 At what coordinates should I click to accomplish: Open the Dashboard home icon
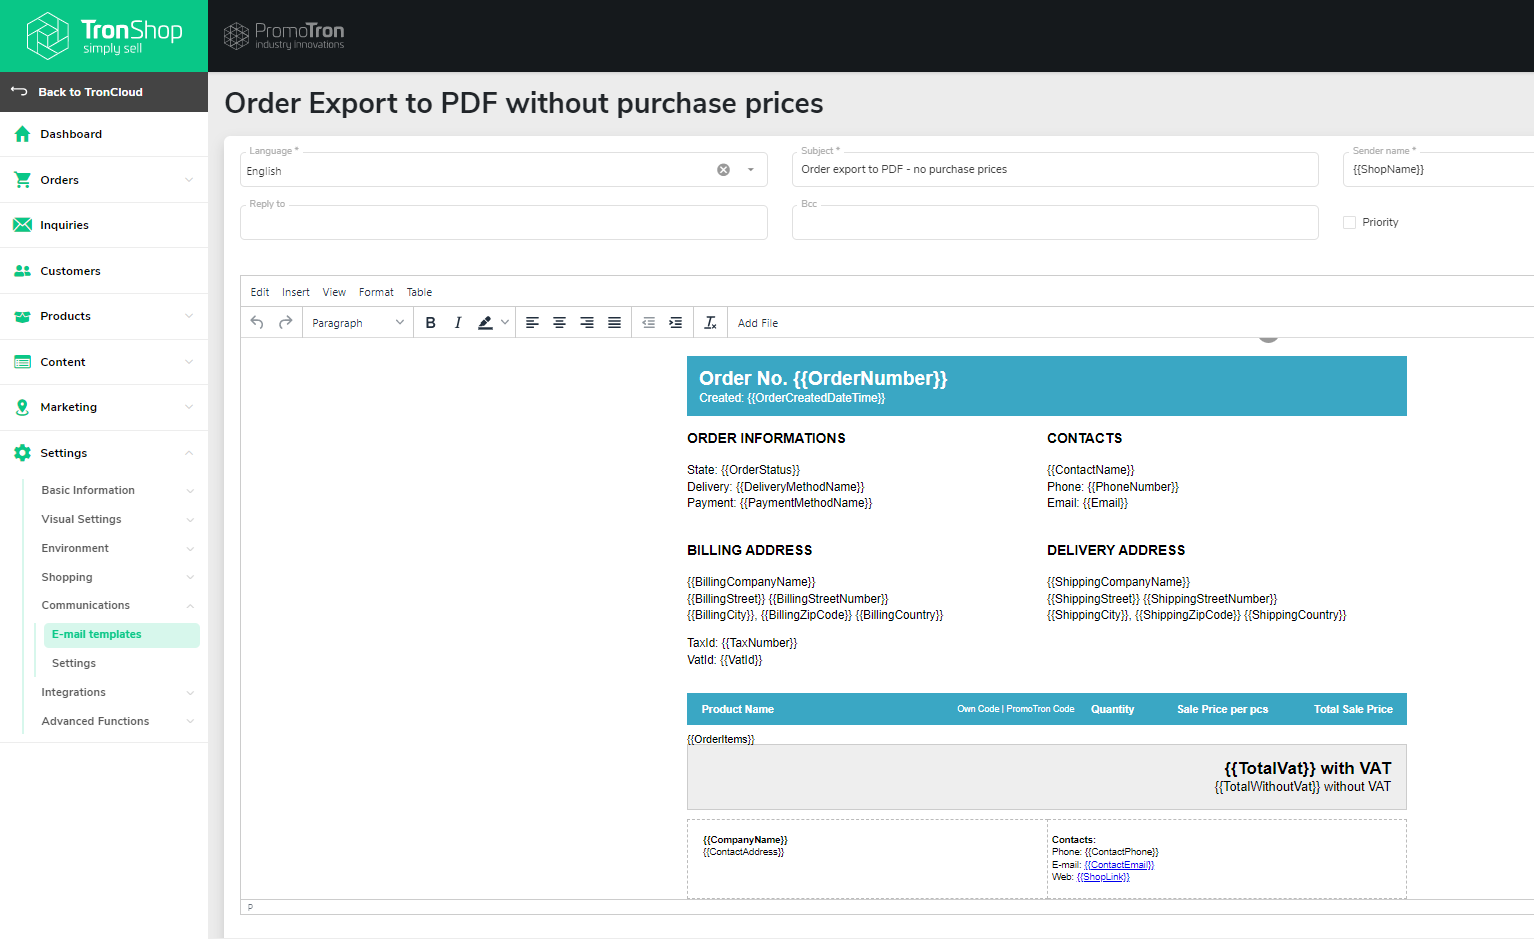pos(22,134)
